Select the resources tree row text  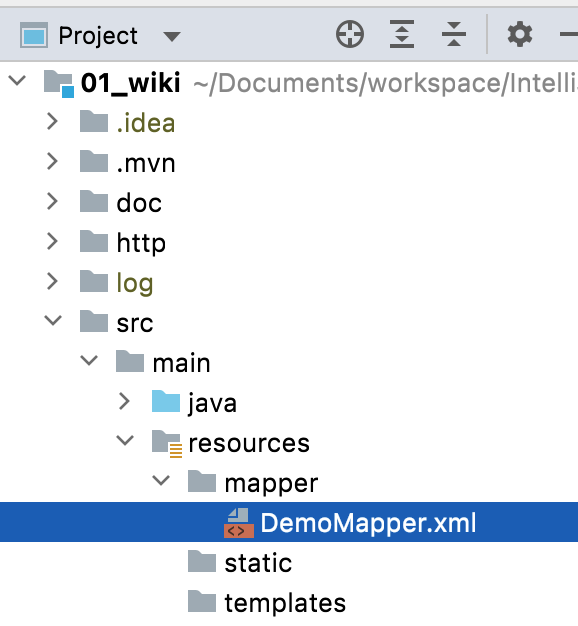tap(249, 443)
